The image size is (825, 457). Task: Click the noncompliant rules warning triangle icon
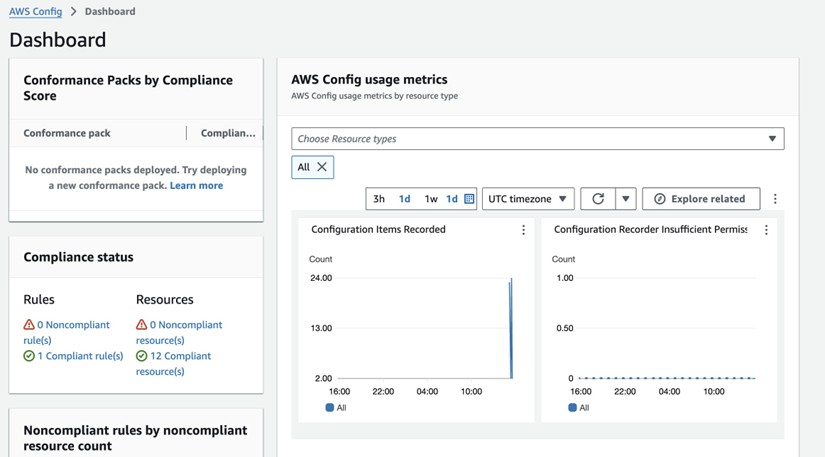click(x=29, y=325)
